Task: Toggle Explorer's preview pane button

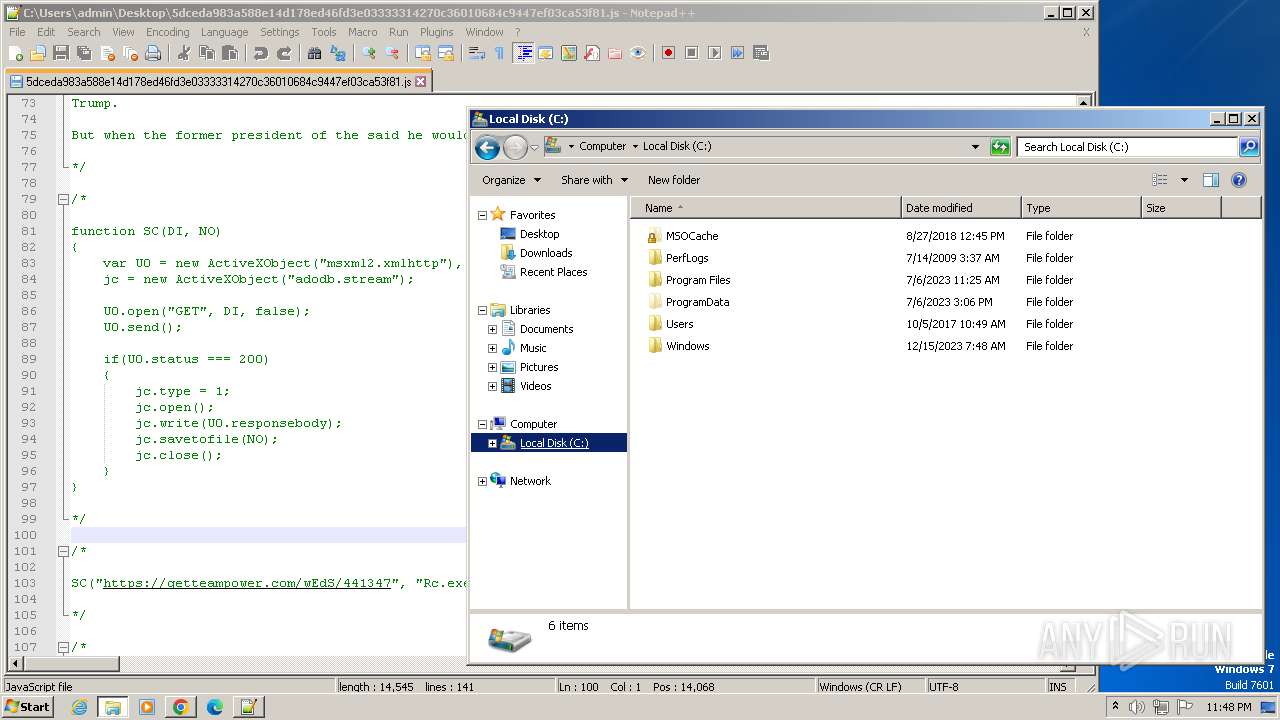Action: click(x=1210, y=180)
